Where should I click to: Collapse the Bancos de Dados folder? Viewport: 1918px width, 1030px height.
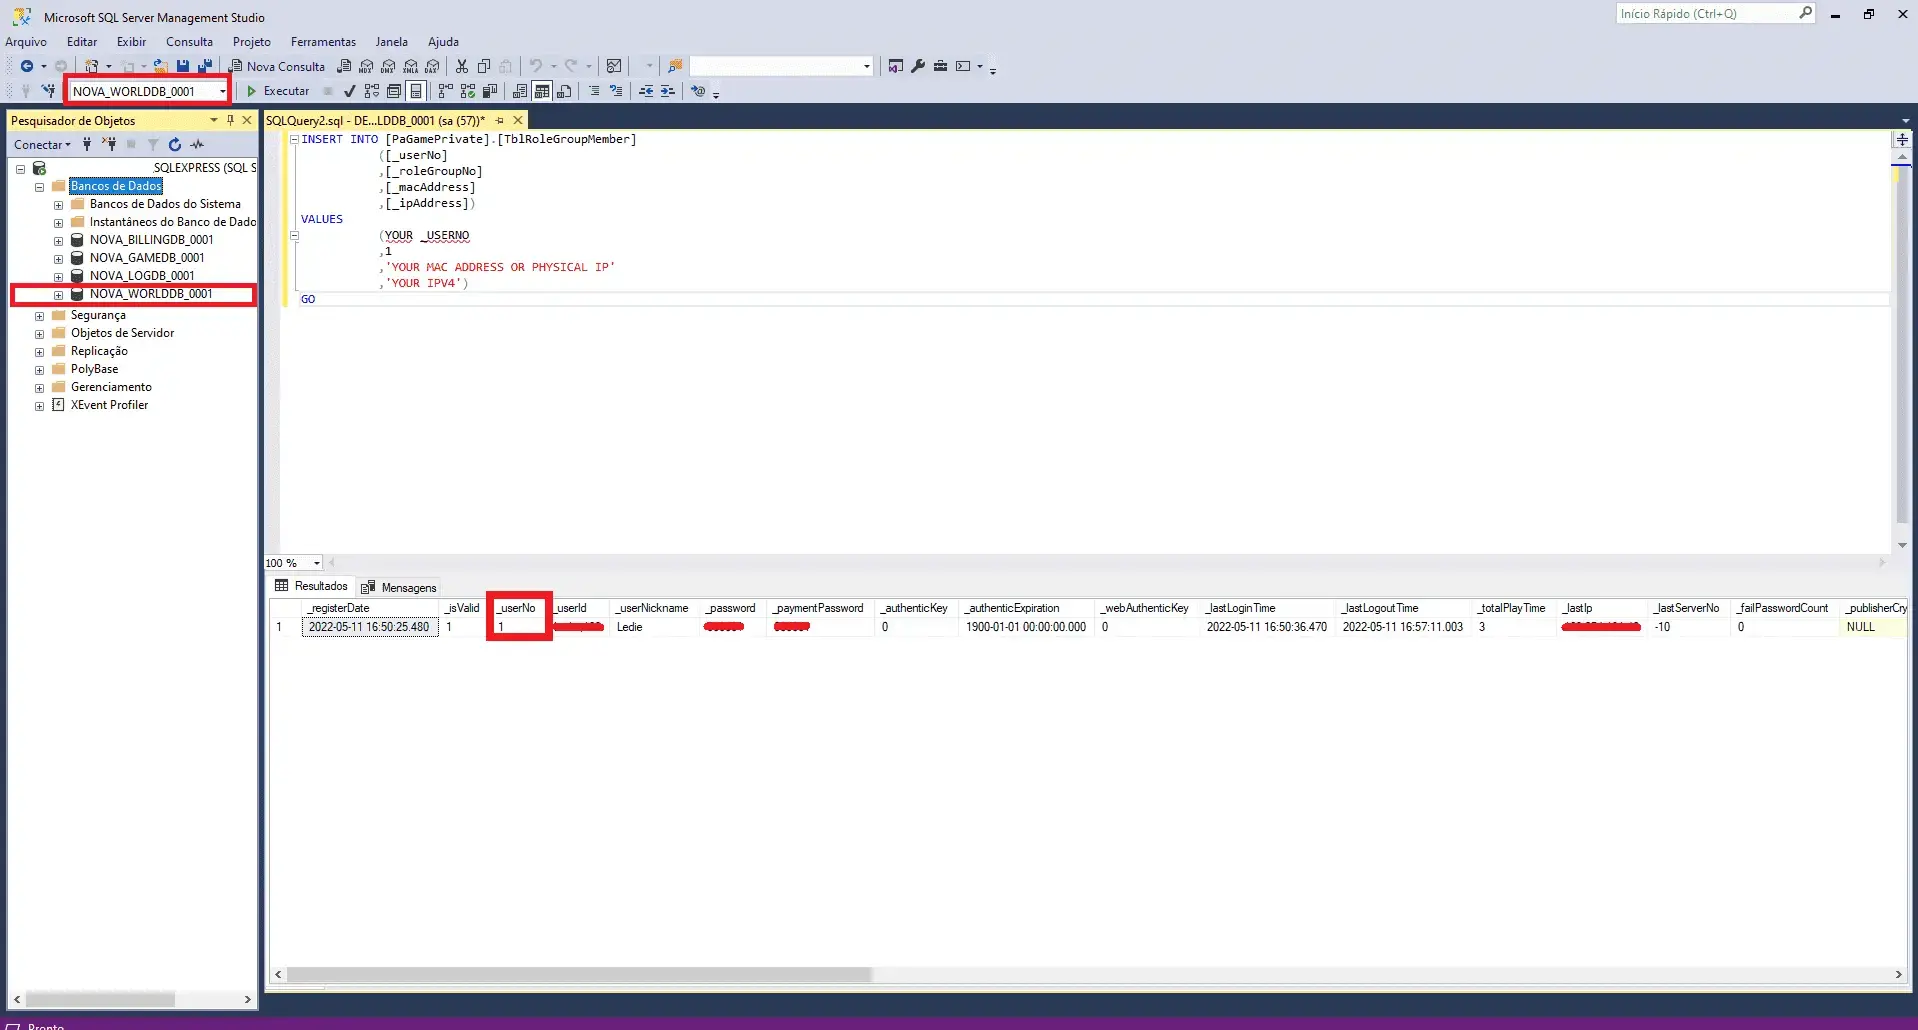[x=39, y=186]
